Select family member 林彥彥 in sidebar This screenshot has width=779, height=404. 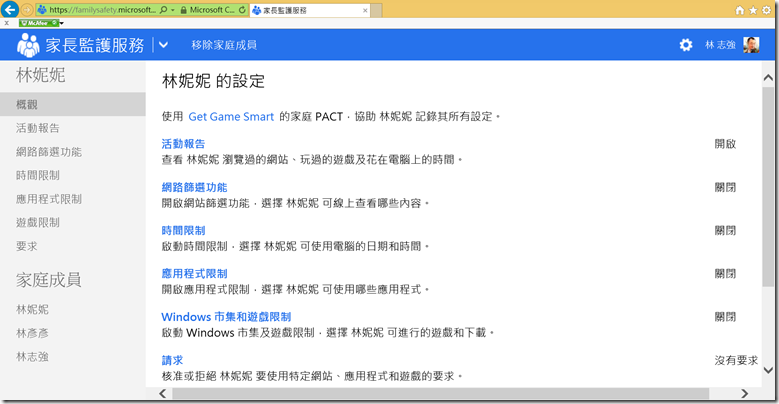pos(32,333)
